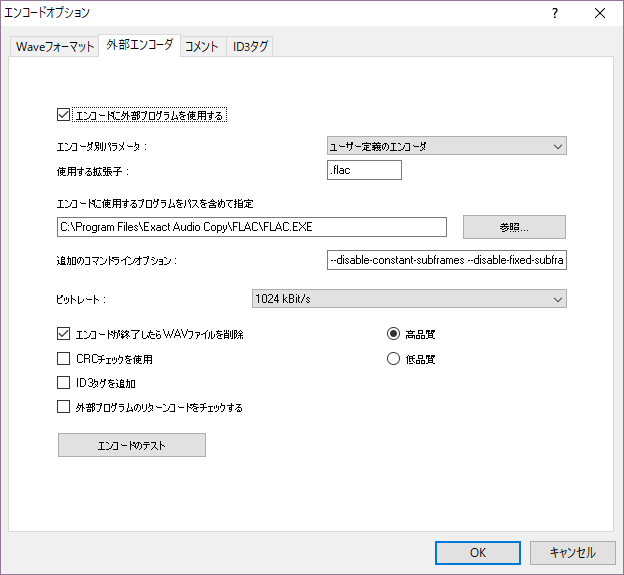
Task: Click the help question mark button
Action: 554,13
